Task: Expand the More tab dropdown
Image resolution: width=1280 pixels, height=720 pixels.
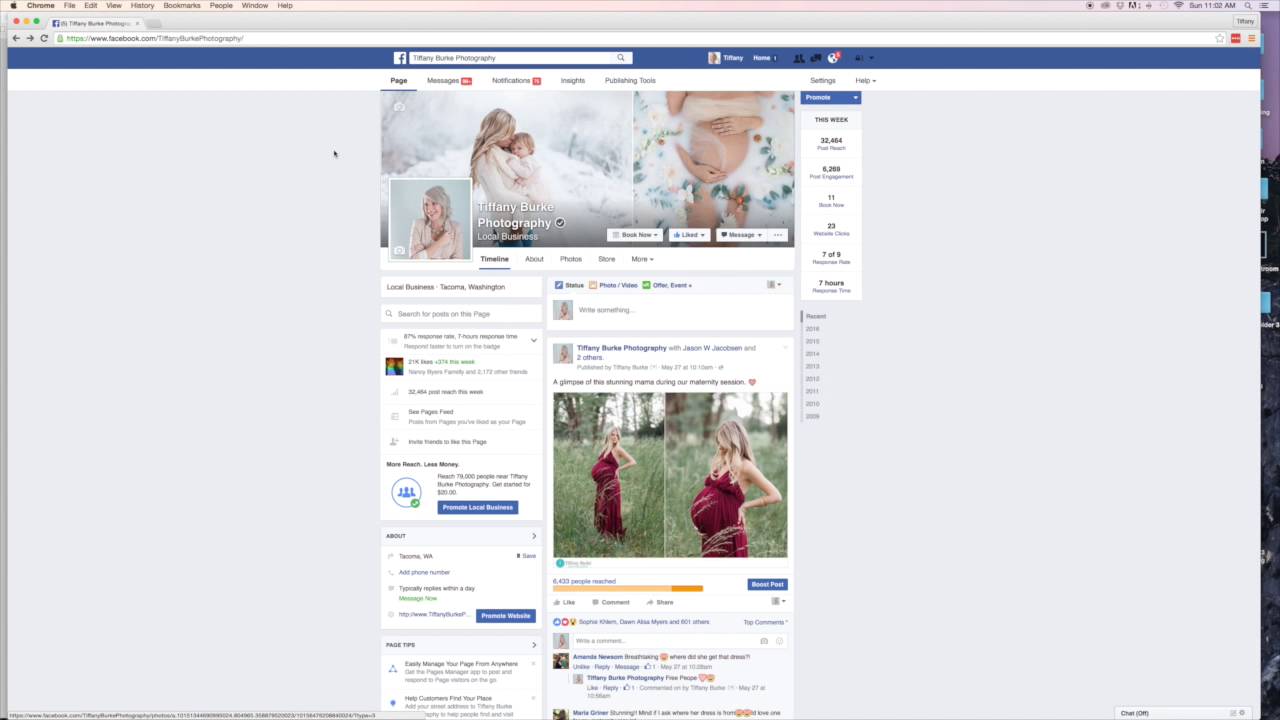Action: coord(642,259)
